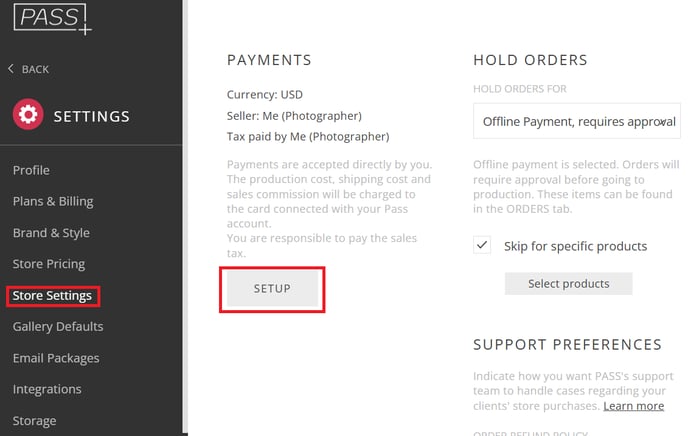Image resolution: width=688 pixels, height=436 pixels.
Task: Toggle Skip for specific products checkbox
Action: click(x=483, y=245)
